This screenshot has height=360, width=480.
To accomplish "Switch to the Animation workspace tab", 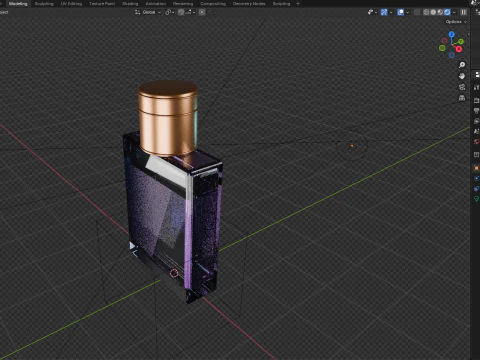I will pos(156,4).
